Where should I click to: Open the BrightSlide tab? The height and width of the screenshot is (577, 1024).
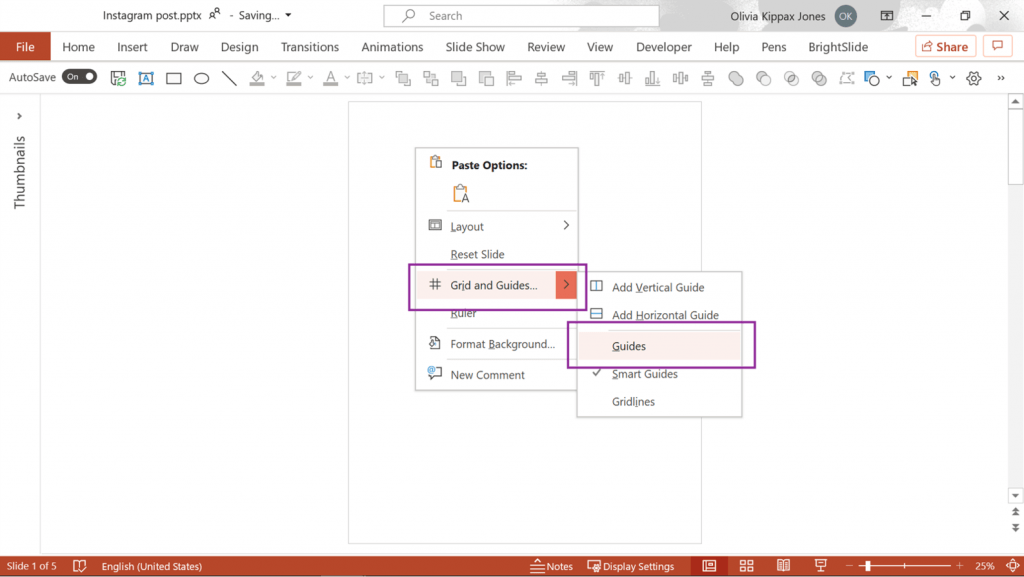click(x=838, y=47)
